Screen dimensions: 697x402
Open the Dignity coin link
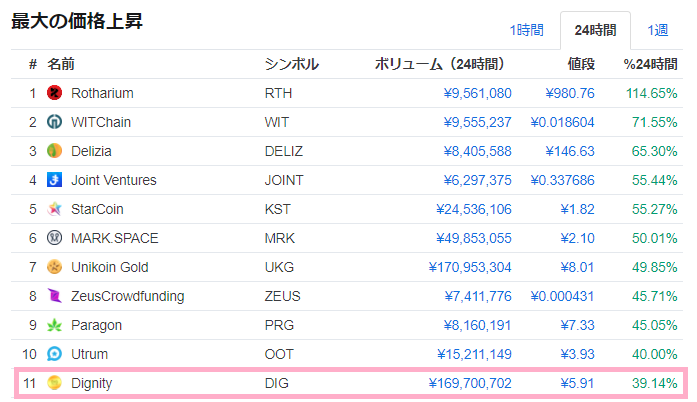coord(92,382)
